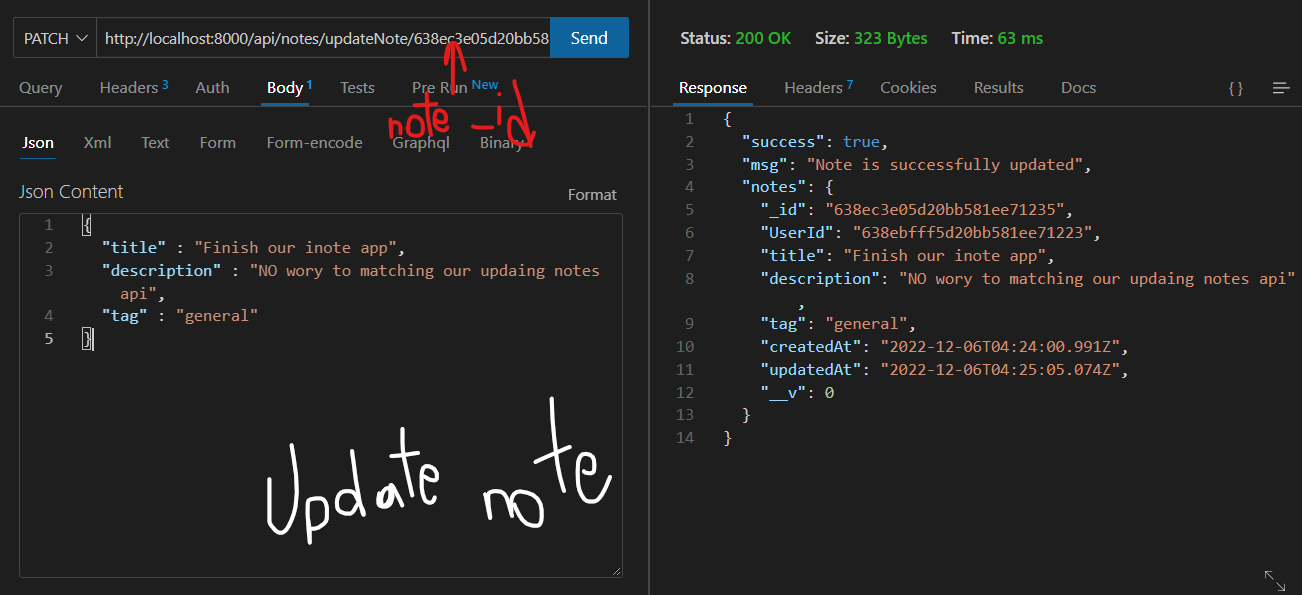Open the request Headers tab
The height and width of the screenshot is (595, 1302).
(128, 88)
